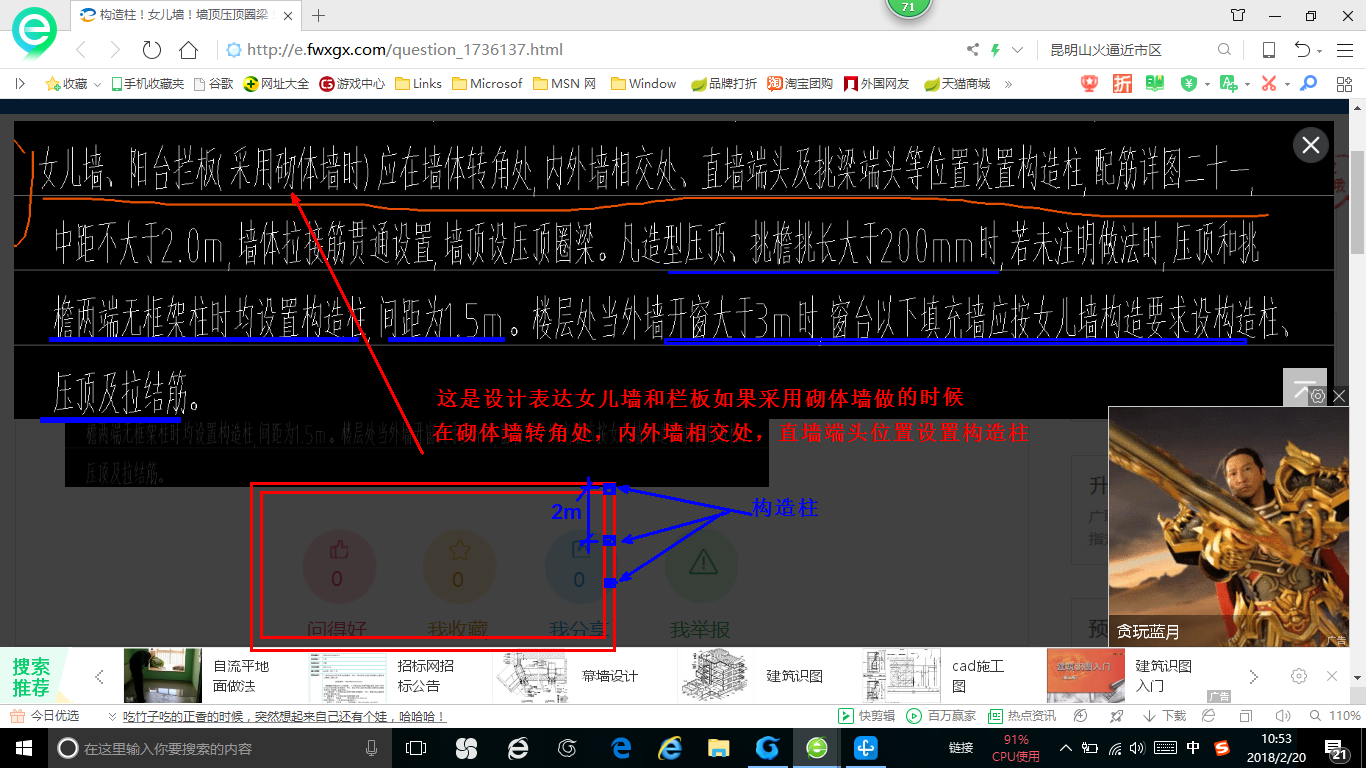
Task: Open the 贪玩蓝月 ad settings gear
Action: click(1318, 396)
